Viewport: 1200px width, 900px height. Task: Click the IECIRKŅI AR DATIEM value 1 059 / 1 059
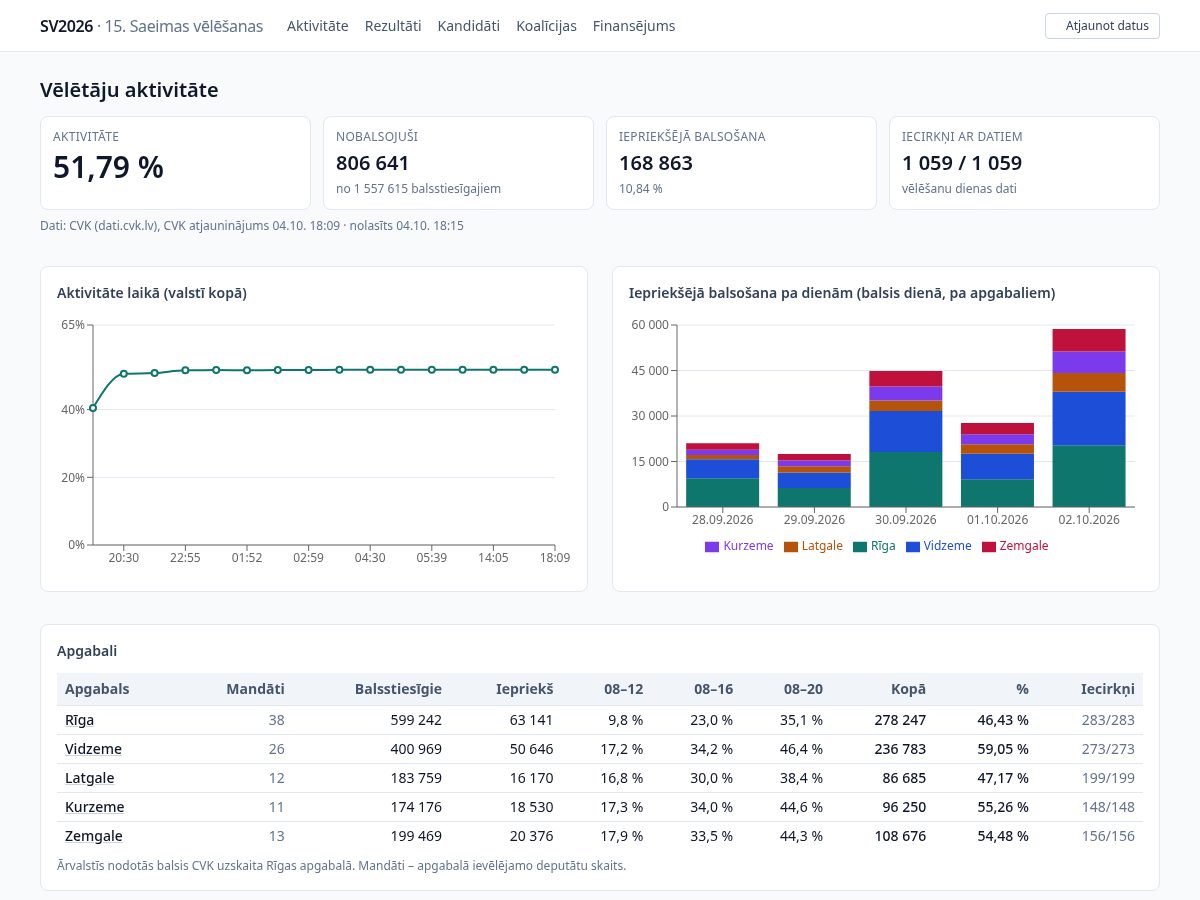tap(962, 163)
